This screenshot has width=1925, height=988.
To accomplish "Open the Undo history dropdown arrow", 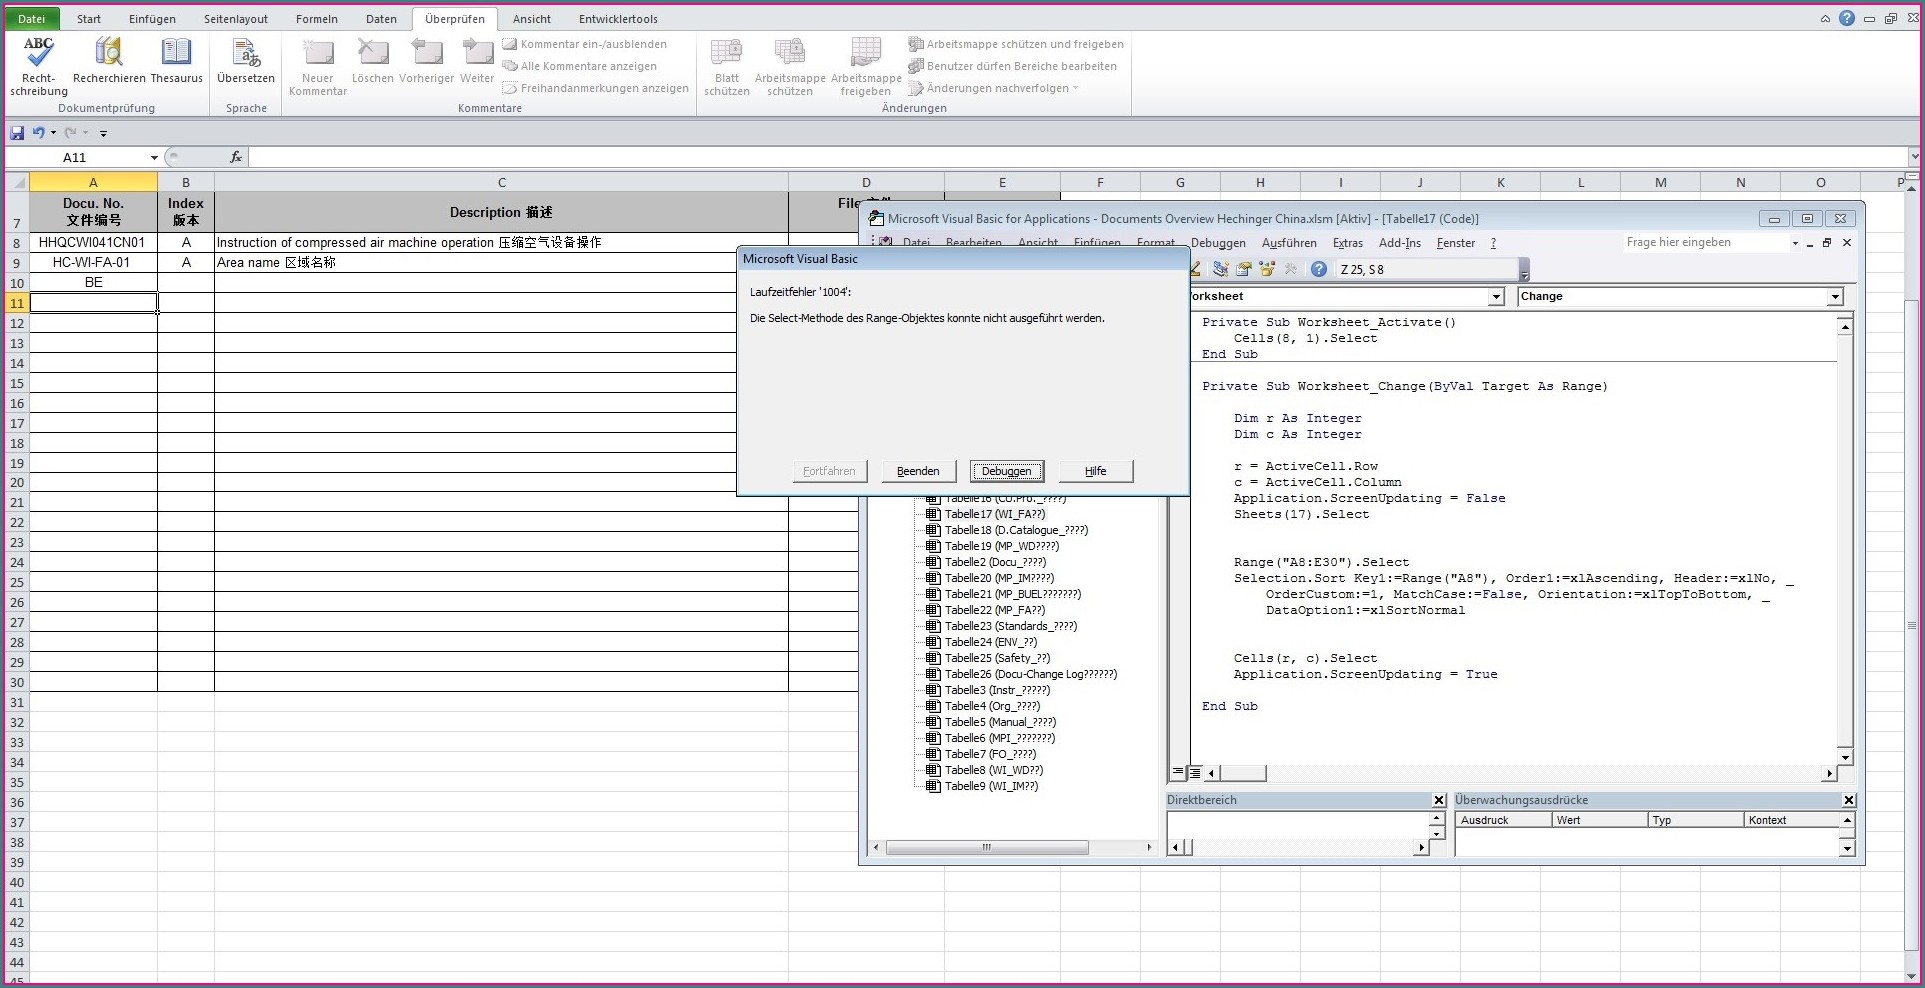I will [x=53, y=132].
